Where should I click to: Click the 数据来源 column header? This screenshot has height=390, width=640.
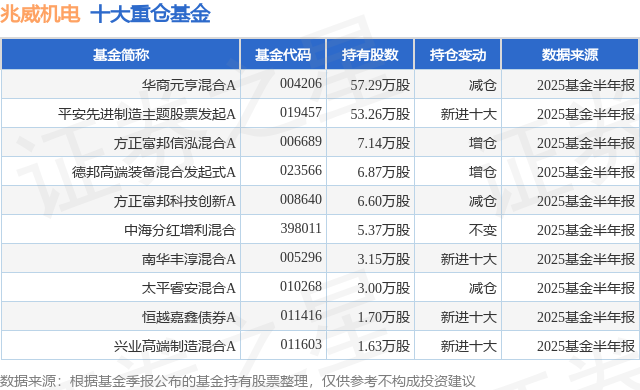570,55
